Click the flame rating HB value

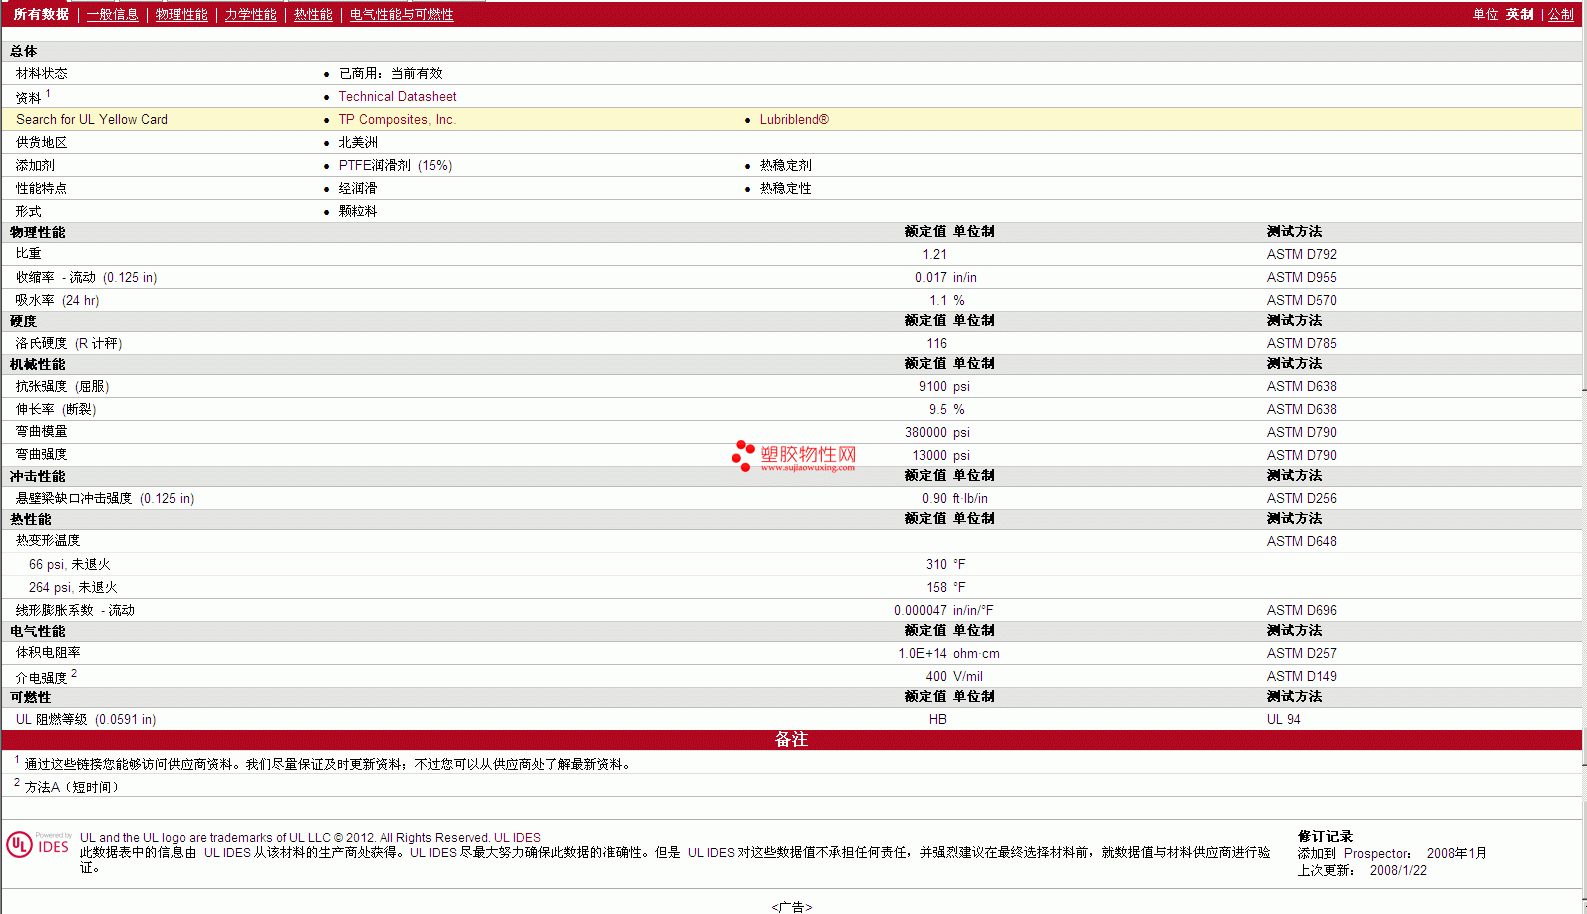[x=937, y=719]
